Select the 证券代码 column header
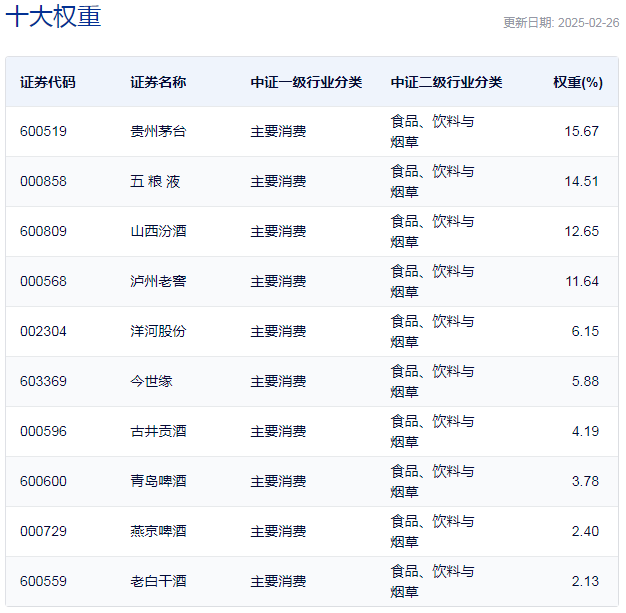The height and width of the screenshot is (613, 626). pyautogui.click(x=47, y=82)
